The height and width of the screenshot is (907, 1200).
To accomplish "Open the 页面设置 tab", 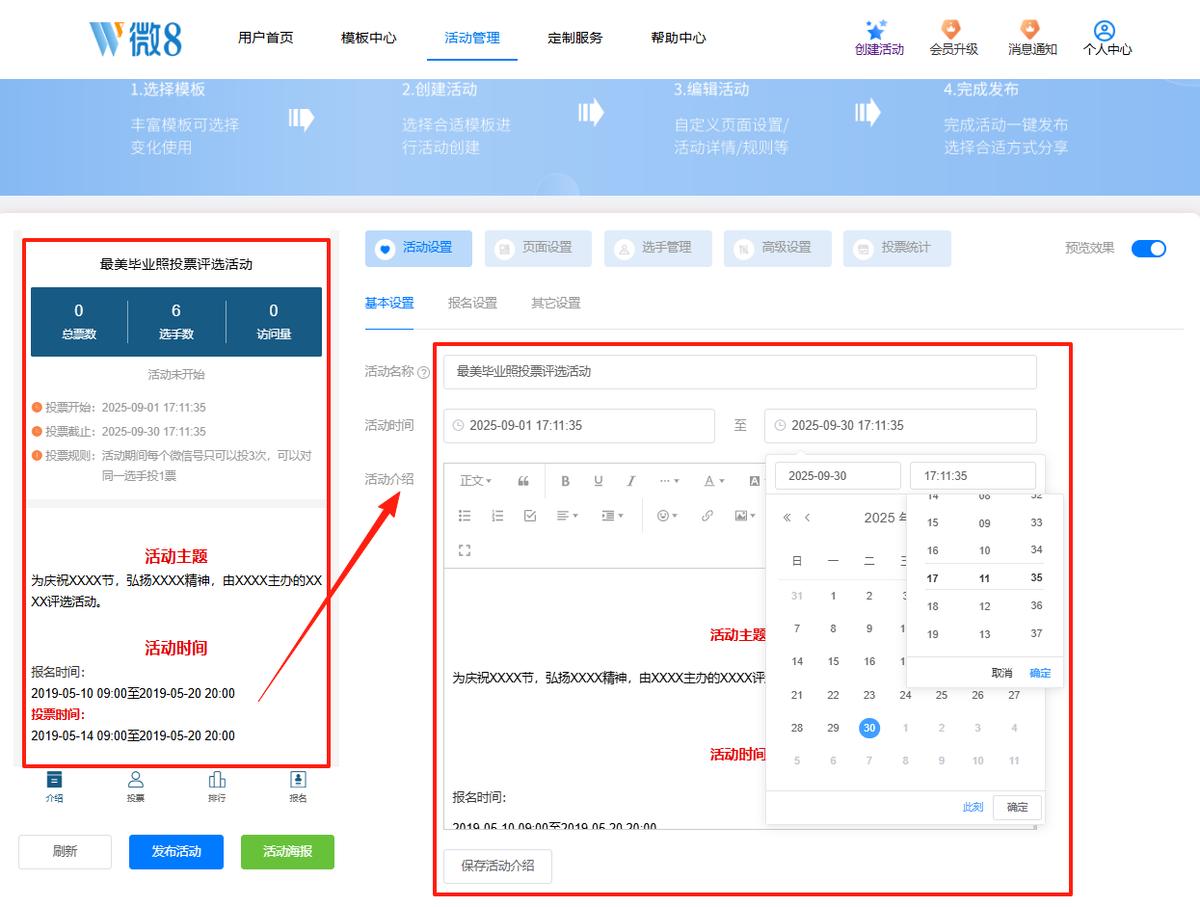I will point(538,248).
